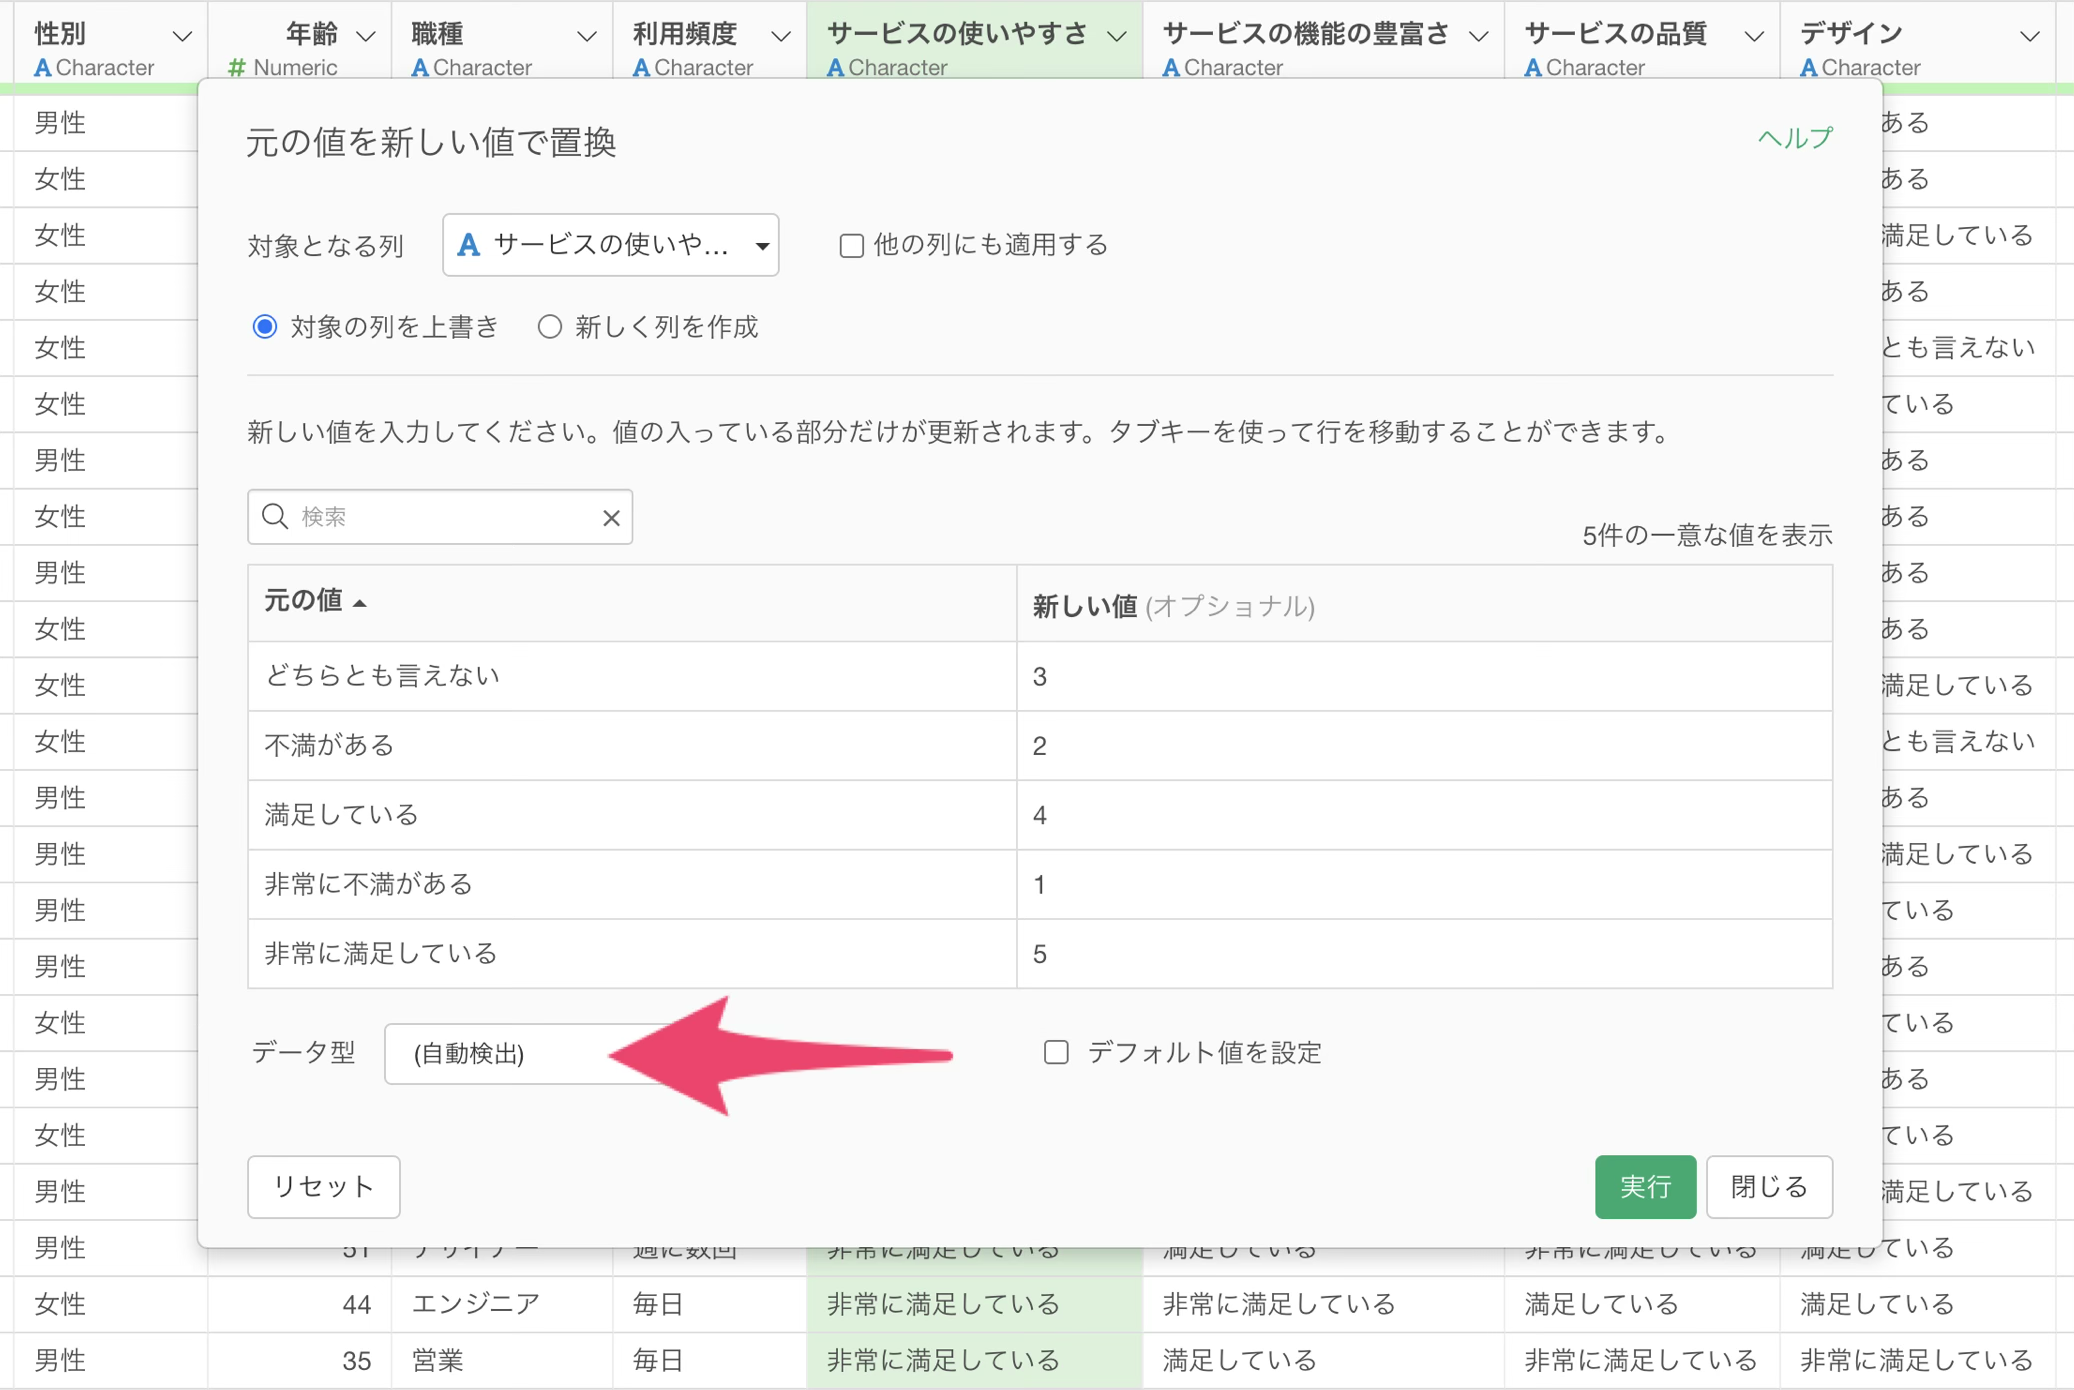2074x1390 pixels.
Task: Open the 年齢 column menu chevron
Action: [366, 37]
